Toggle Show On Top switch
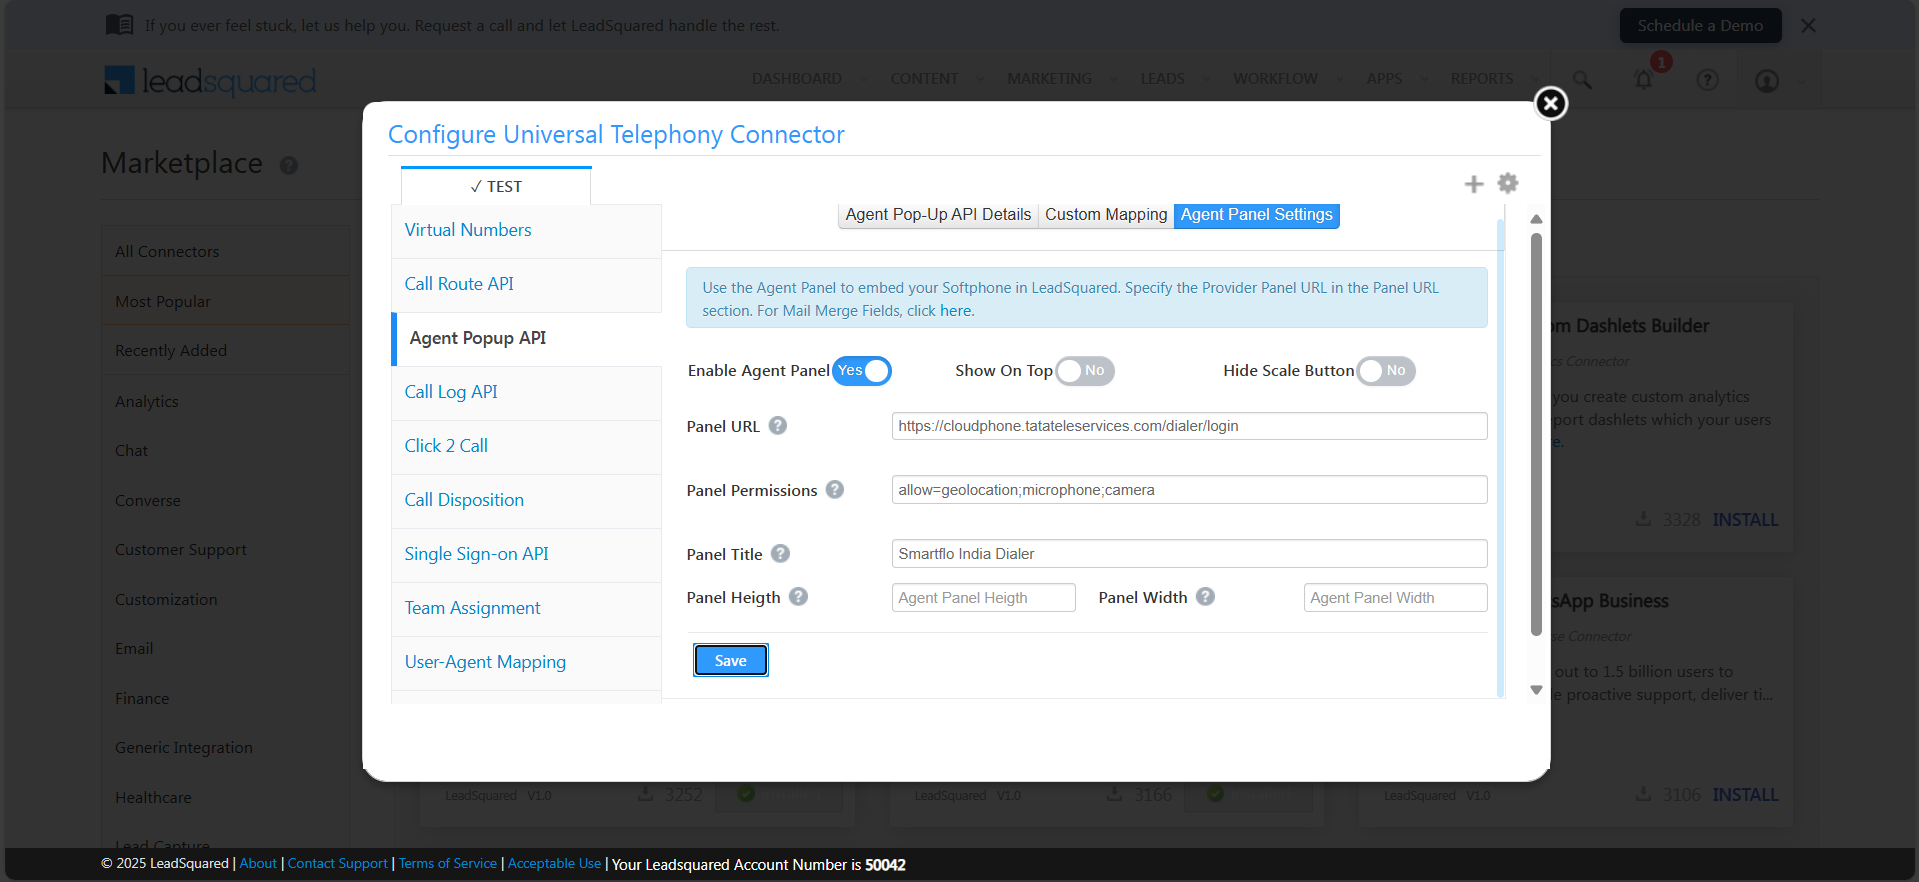Image resolution: width=1919 pixels, height=882 pixels. 1085,371
